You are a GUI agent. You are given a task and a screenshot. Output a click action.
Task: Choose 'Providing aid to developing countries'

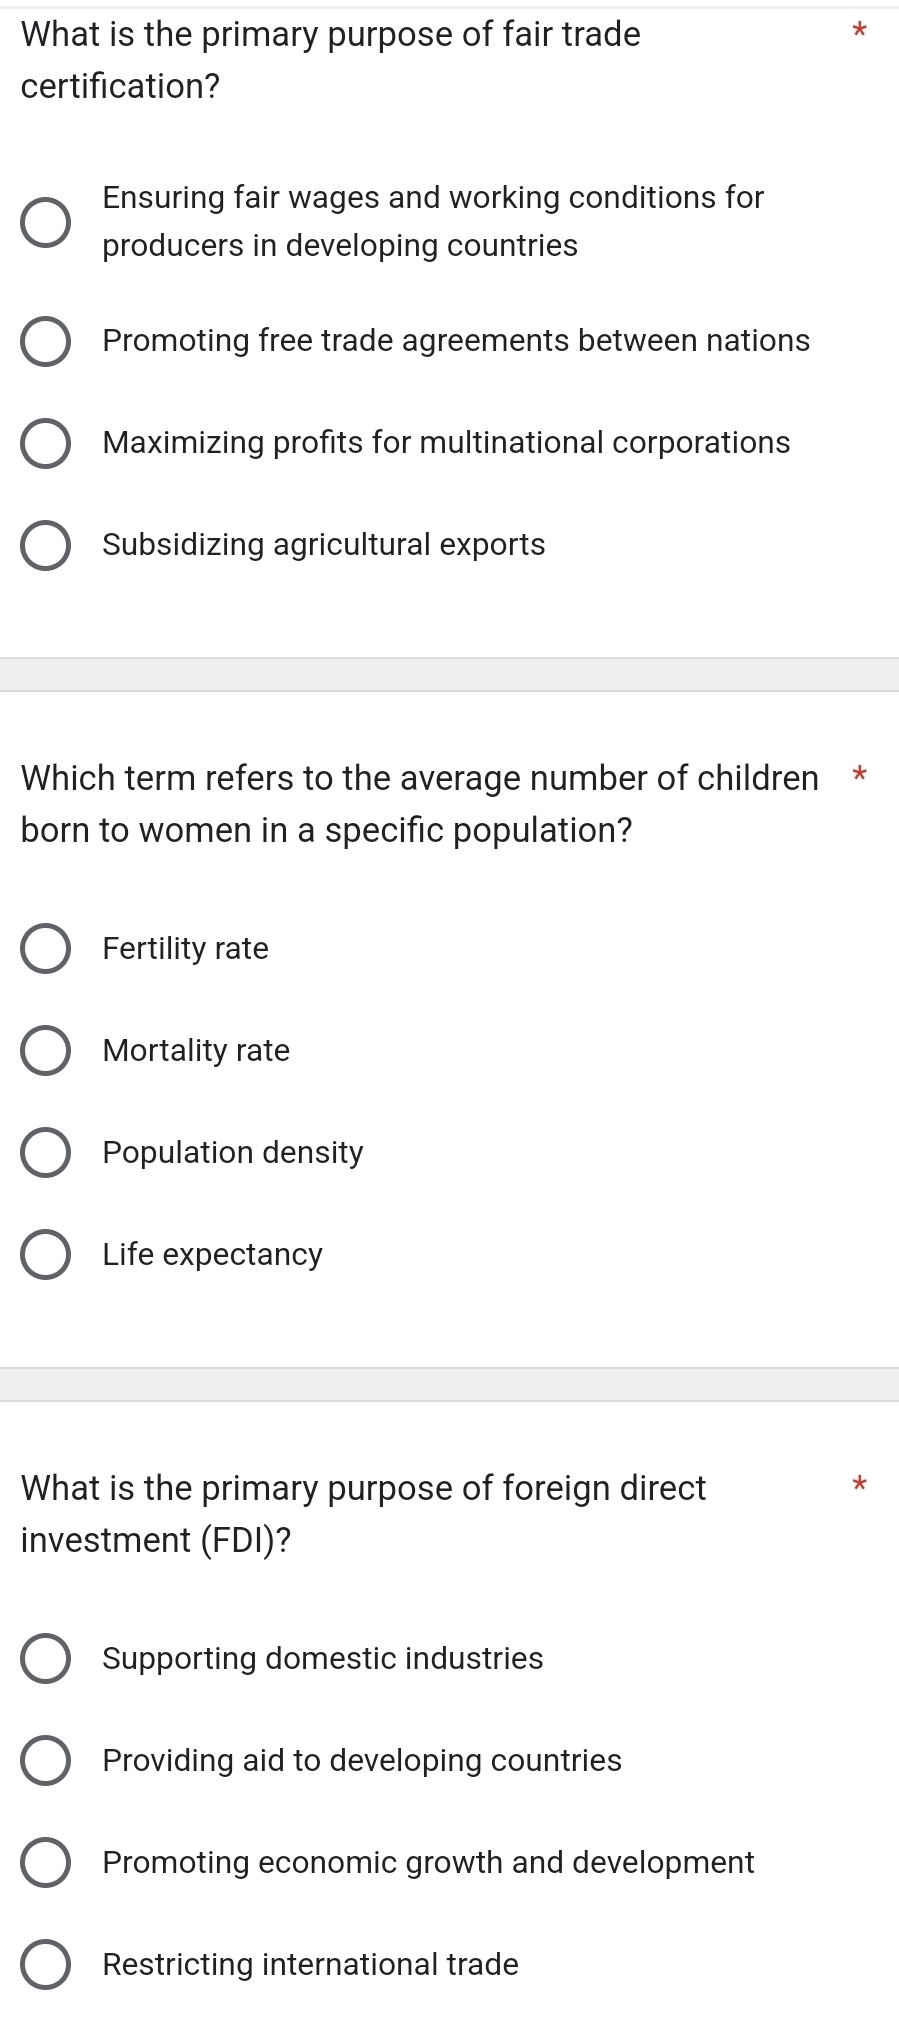click(x=46, y=1761)
